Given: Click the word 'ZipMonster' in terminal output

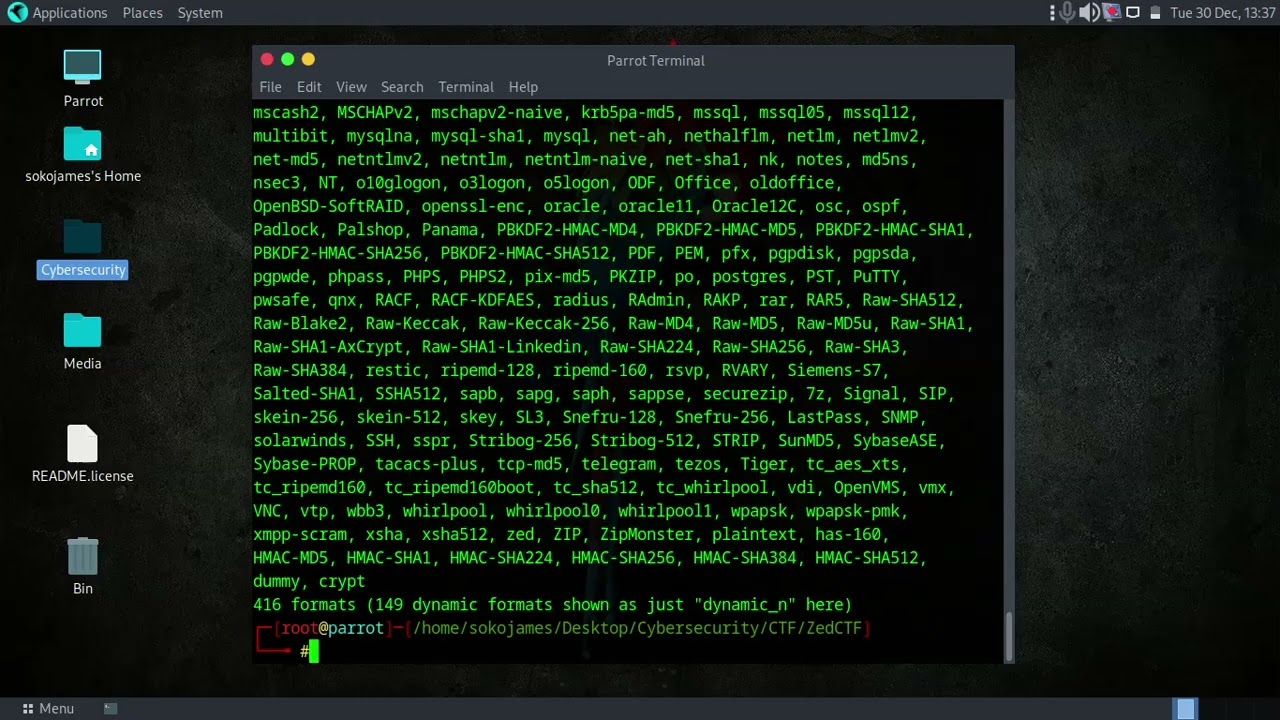Looking at the screenshot, I should (647, 534).
